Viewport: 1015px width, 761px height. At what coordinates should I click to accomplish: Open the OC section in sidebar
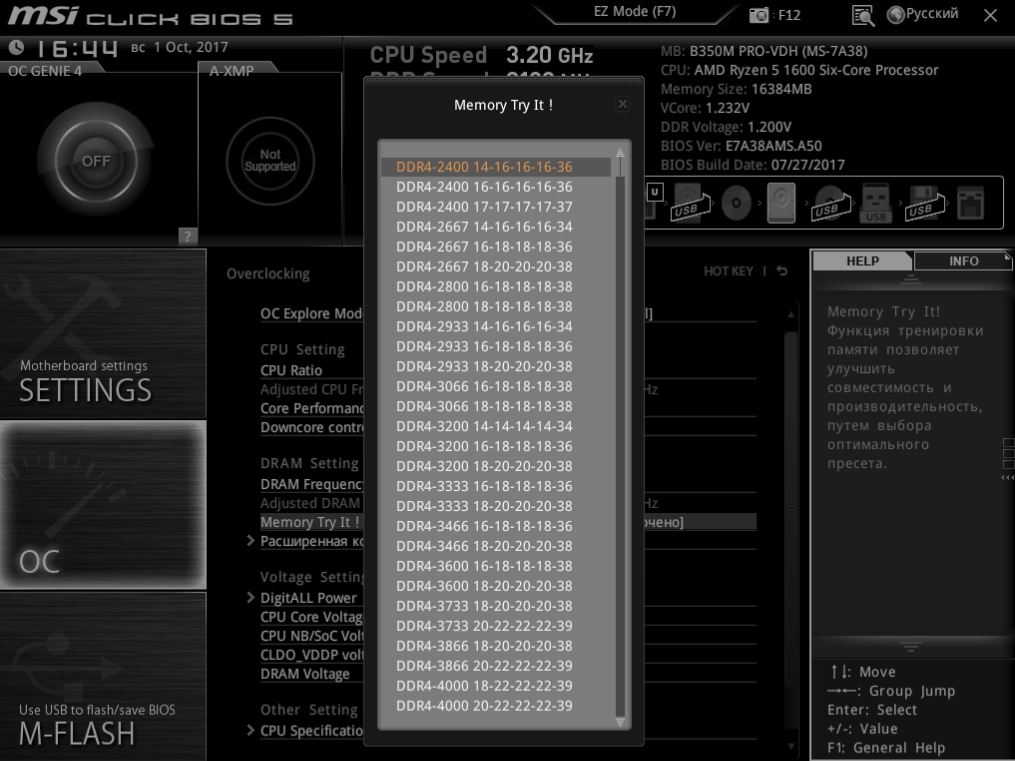pyautogui.click(x=104, y=505)
